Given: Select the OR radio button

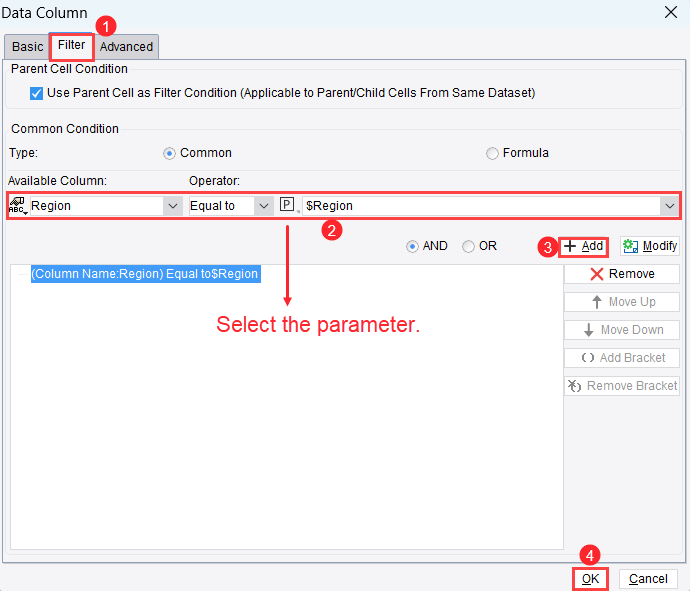Looking at the screenshot, I should 468,246.
